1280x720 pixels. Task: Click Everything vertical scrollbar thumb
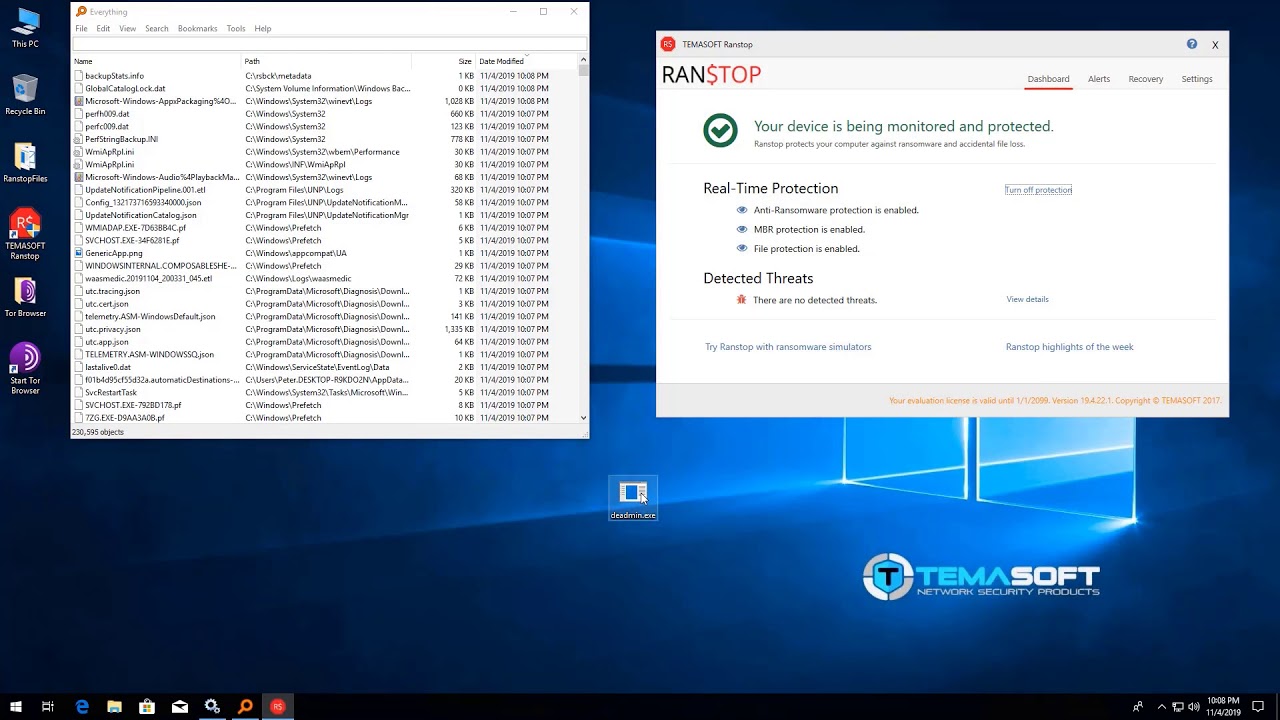point(583,72)
